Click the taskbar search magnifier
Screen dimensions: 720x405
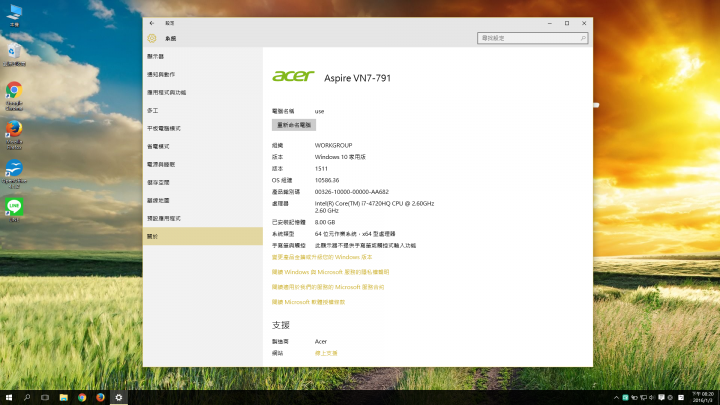pyautogui.click(x=27, y=397)
